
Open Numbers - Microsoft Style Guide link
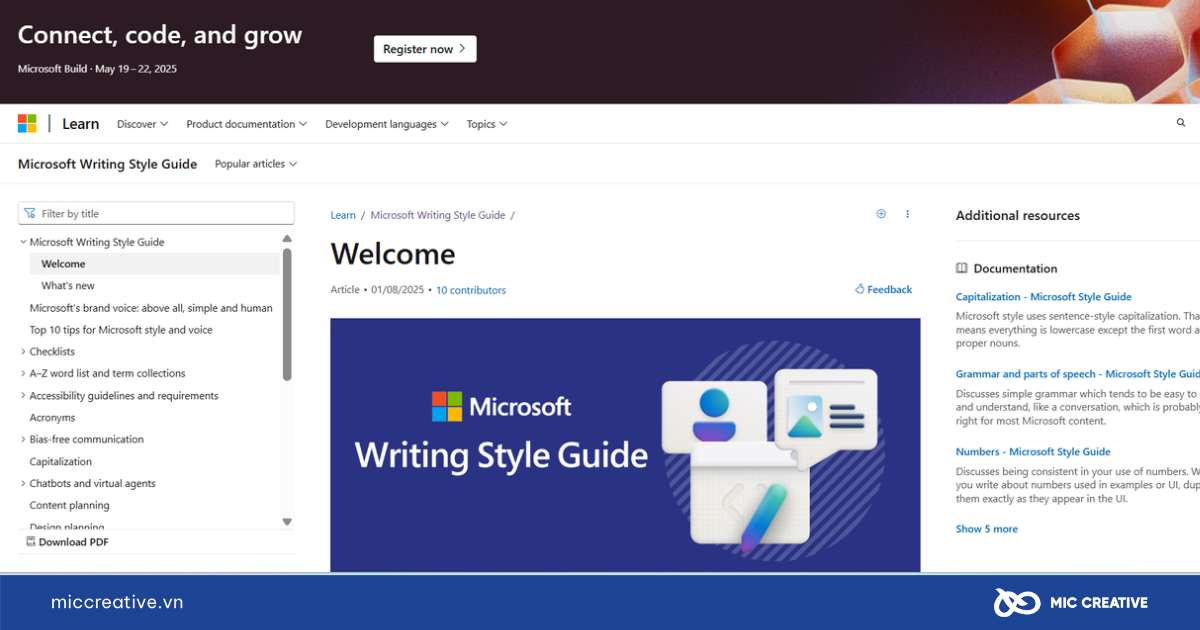pos(1033,452)
